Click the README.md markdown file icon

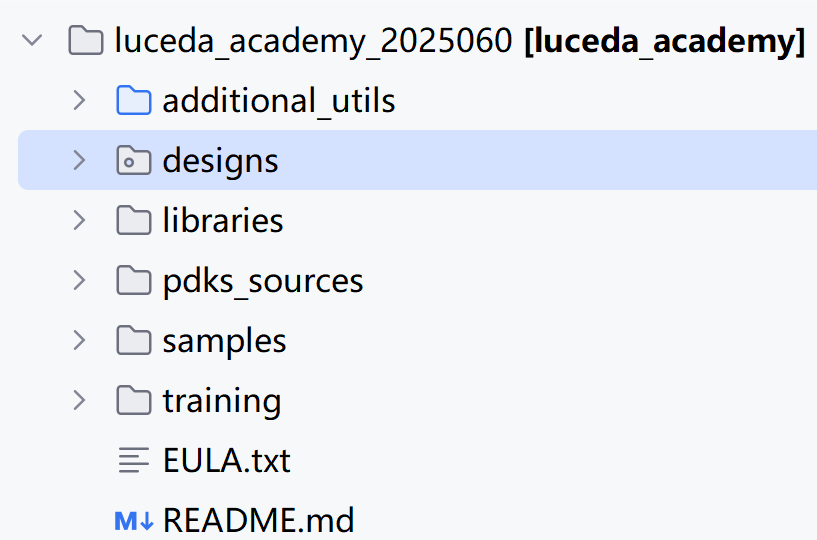pos(133,521)
